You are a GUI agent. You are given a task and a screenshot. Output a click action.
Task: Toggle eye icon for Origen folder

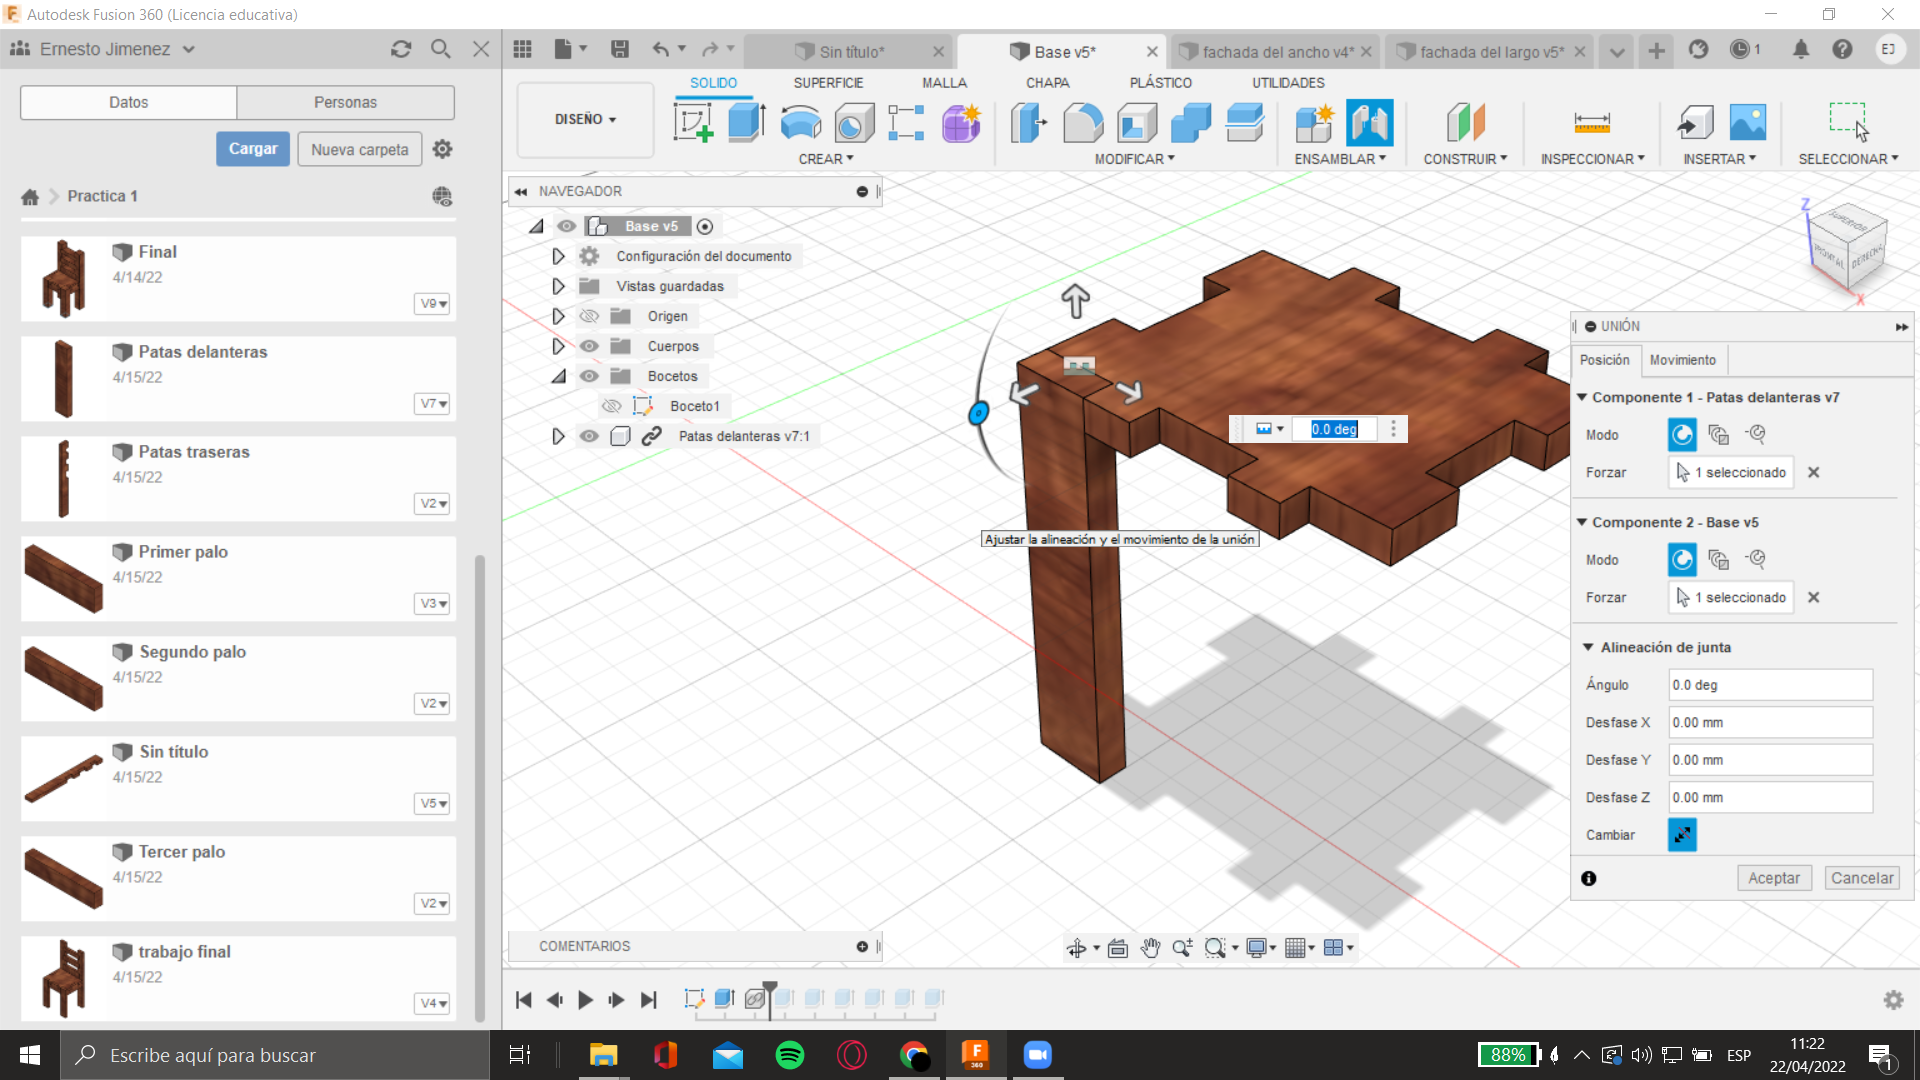[x=589, y=316]
